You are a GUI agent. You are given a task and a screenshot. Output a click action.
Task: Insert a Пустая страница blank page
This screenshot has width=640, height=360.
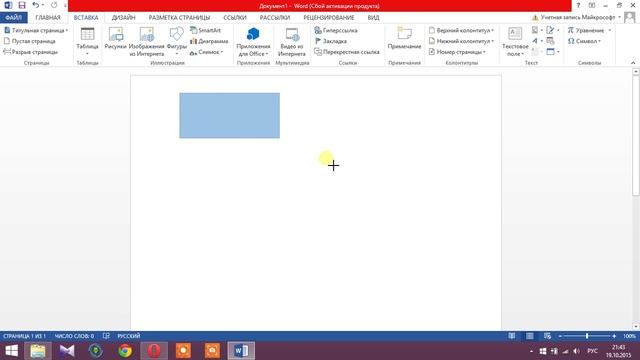pyautogui.click(x=29, y=41)
